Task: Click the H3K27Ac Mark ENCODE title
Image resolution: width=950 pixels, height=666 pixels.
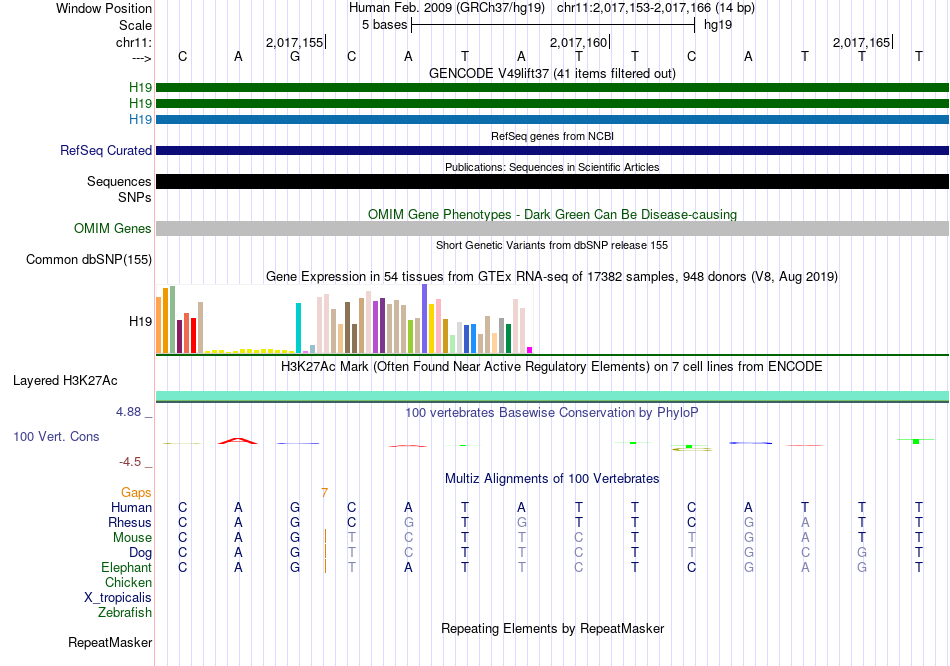Action: coord(552,367)
